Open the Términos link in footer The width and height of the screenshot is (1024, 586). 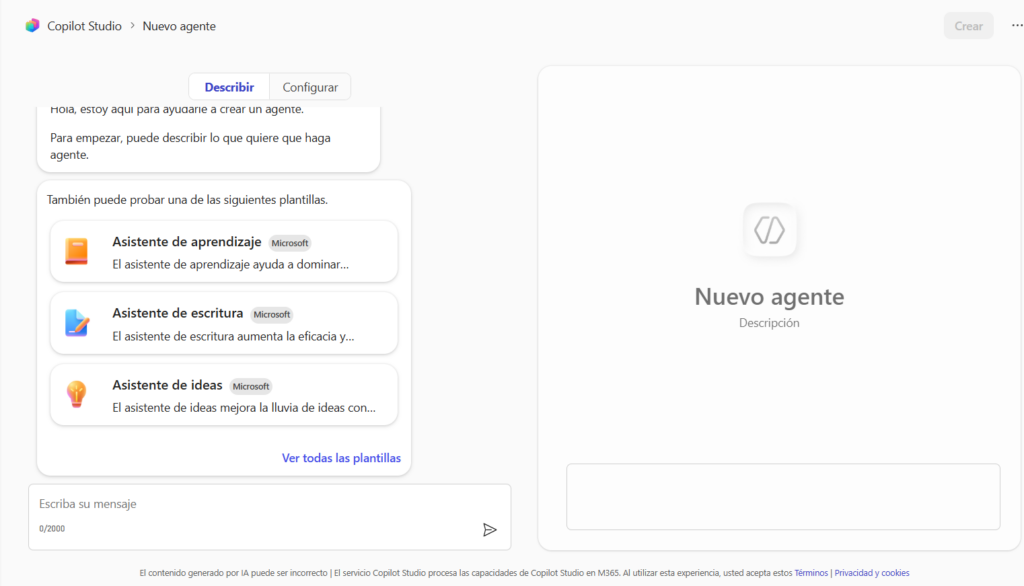point(811,573)
